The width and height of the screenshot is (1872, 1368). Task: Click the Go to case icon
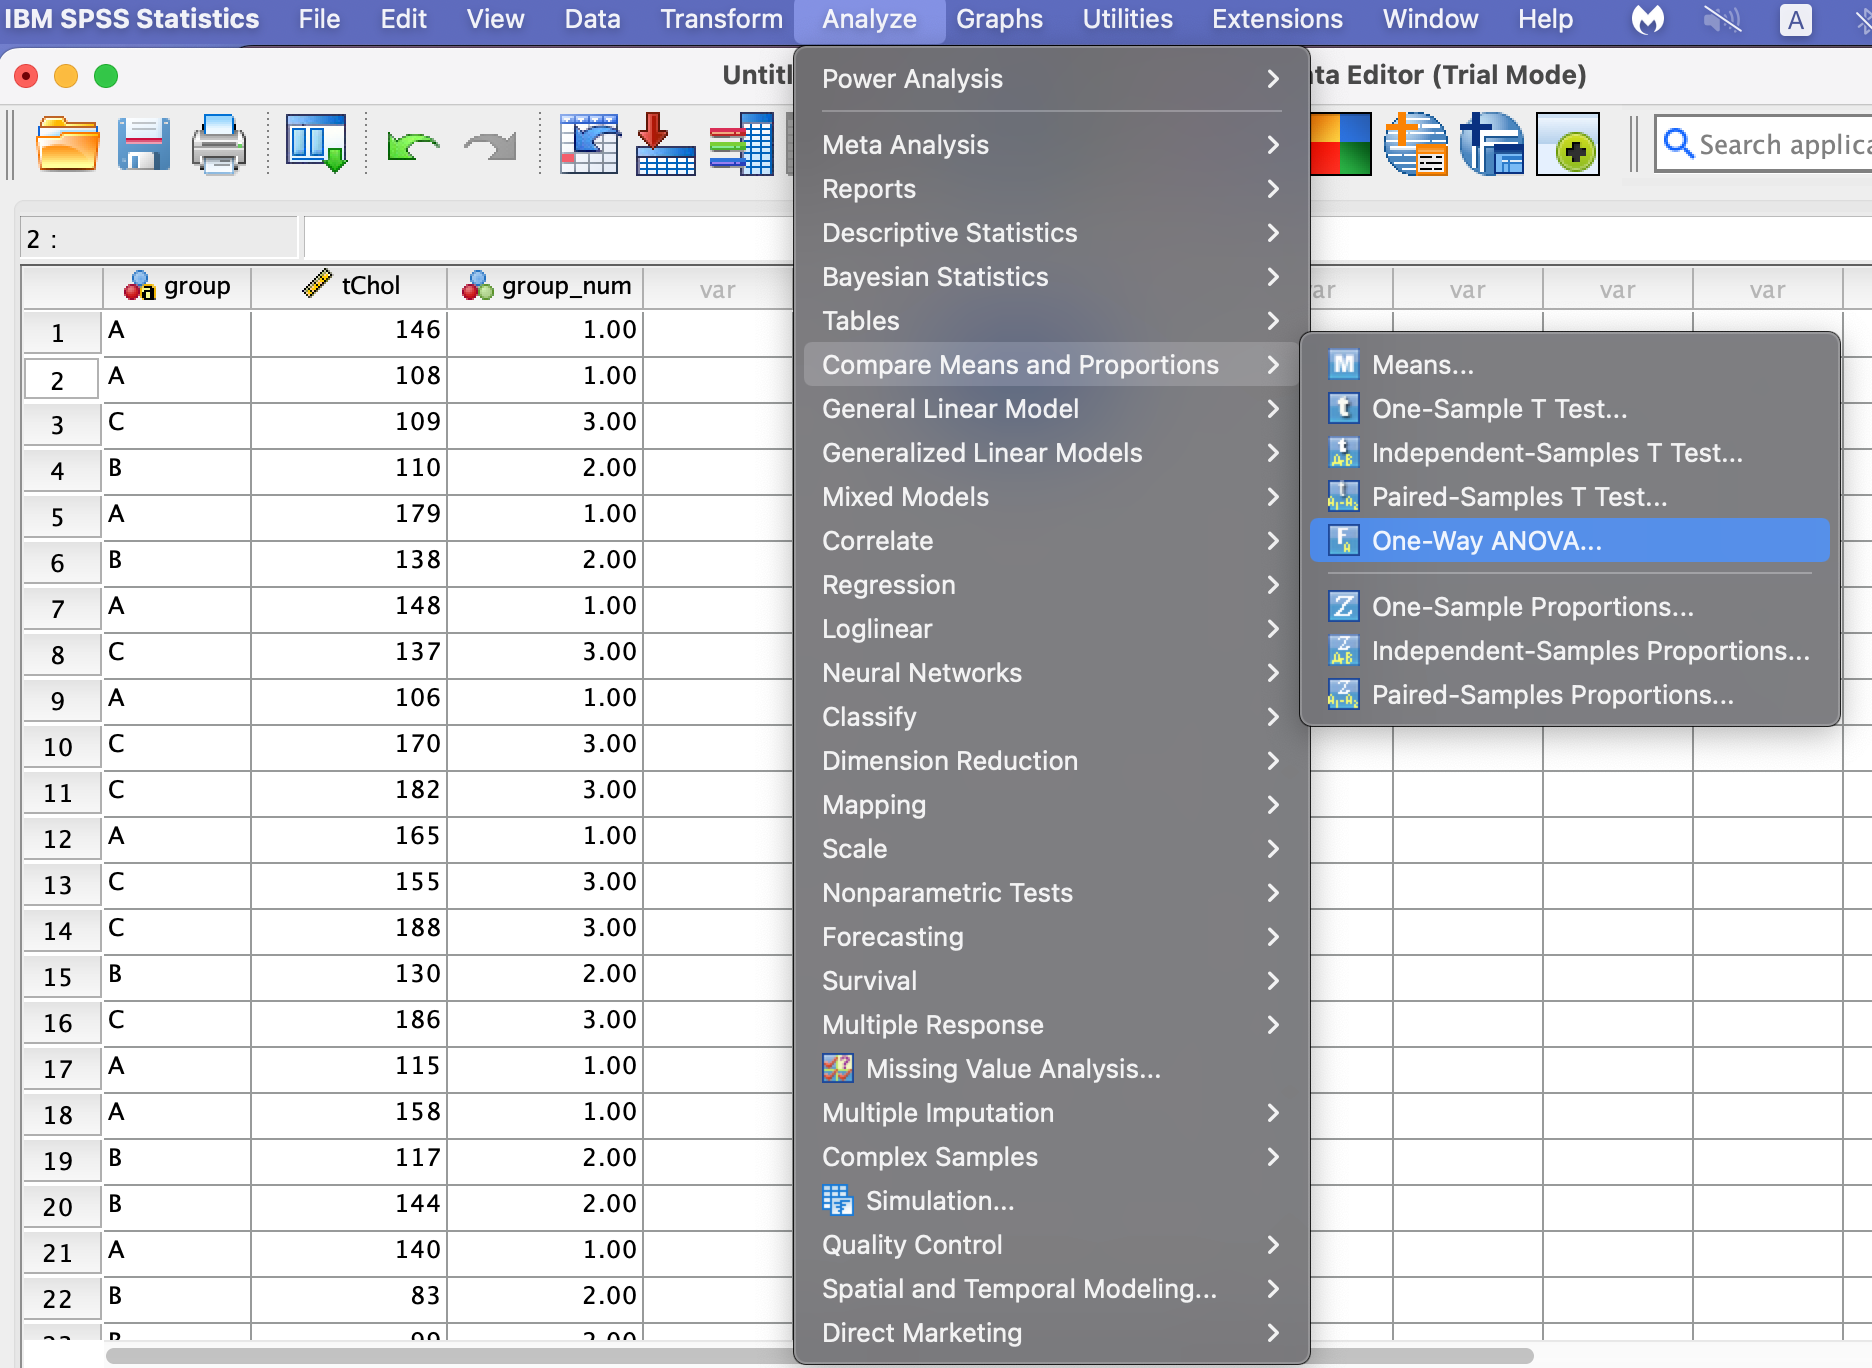tap(589, 144)
